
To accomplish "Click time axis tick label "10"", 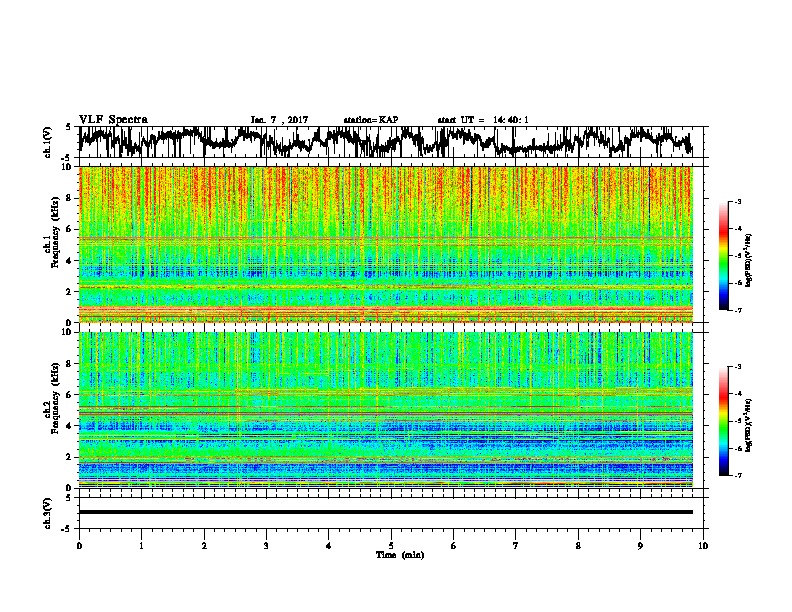I will [x=703, y=546].
